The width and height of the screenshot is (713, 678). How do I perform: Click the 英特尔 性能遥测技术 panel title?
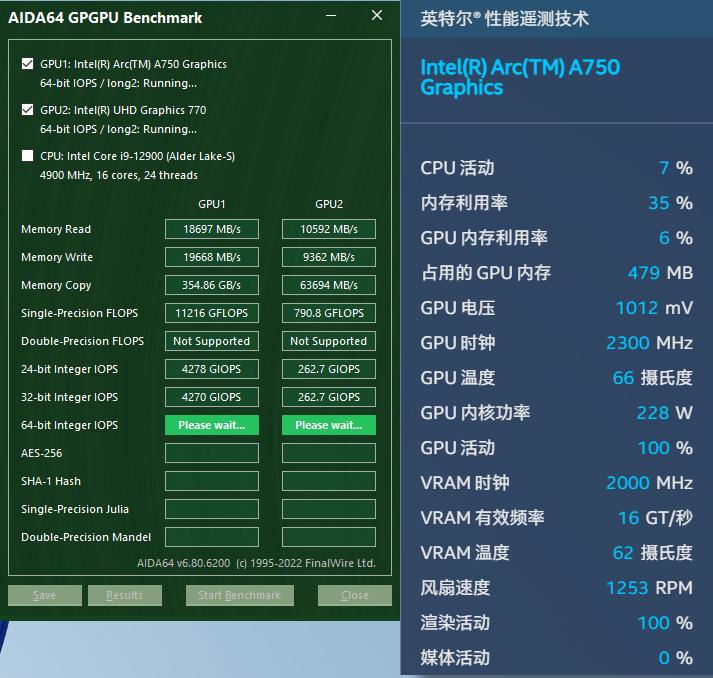pos(504,19)
